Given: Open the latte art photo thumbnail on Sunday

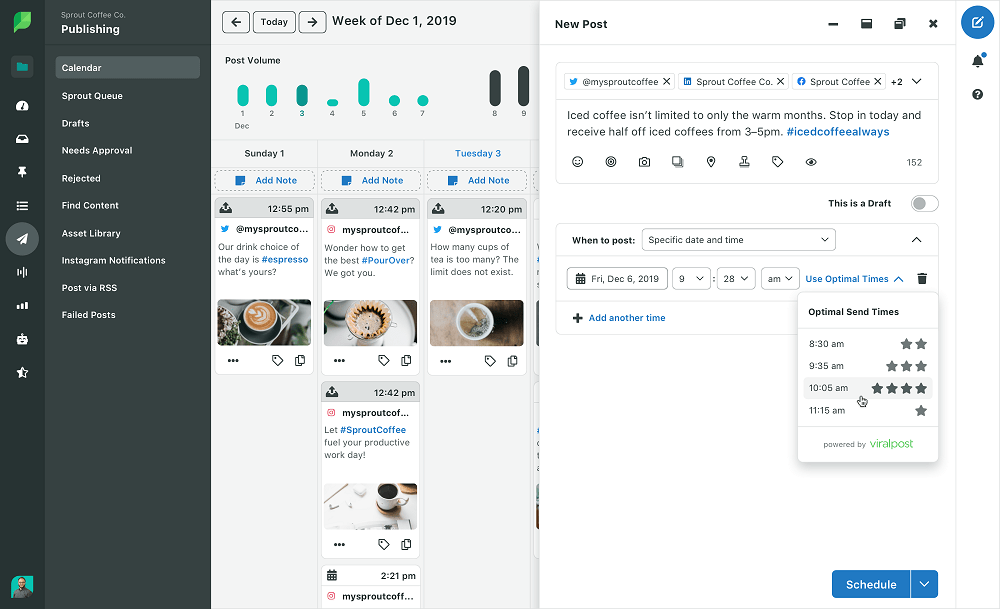Looking at the screenshot, I should pyautogui.click(x=264, y=323).
